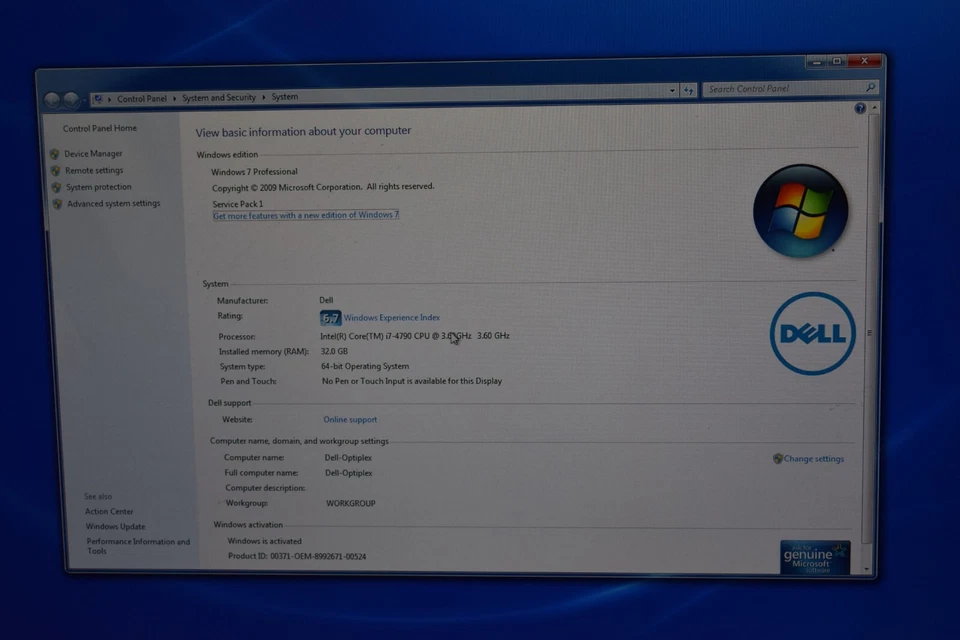Click the forward navigation arrow button
This screenshot has height=640, width=960.
click(x=71, y=99)
